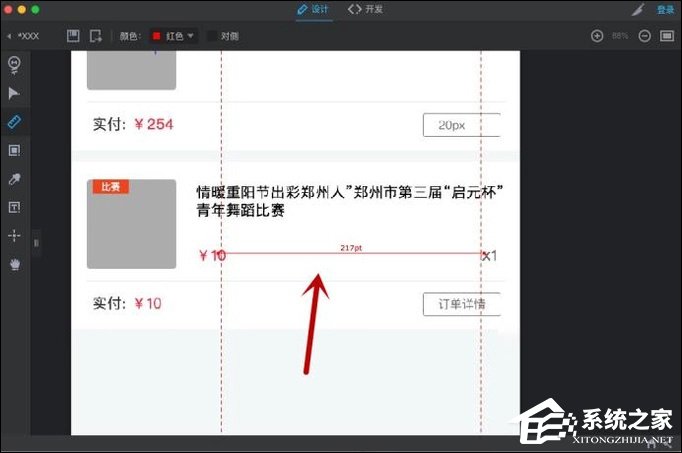Click the 88% zoom percentage value
682x453 pixels.
click(620, 36)
